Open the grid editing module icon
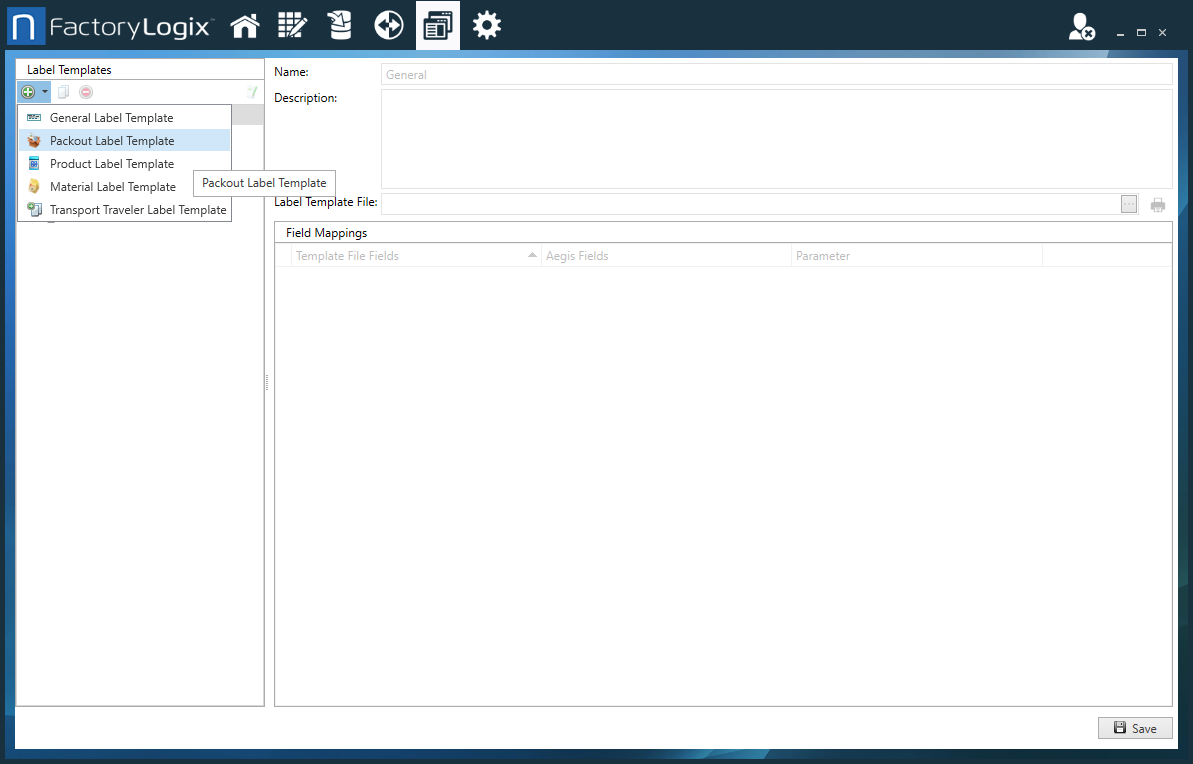 [x=292, y=25]
